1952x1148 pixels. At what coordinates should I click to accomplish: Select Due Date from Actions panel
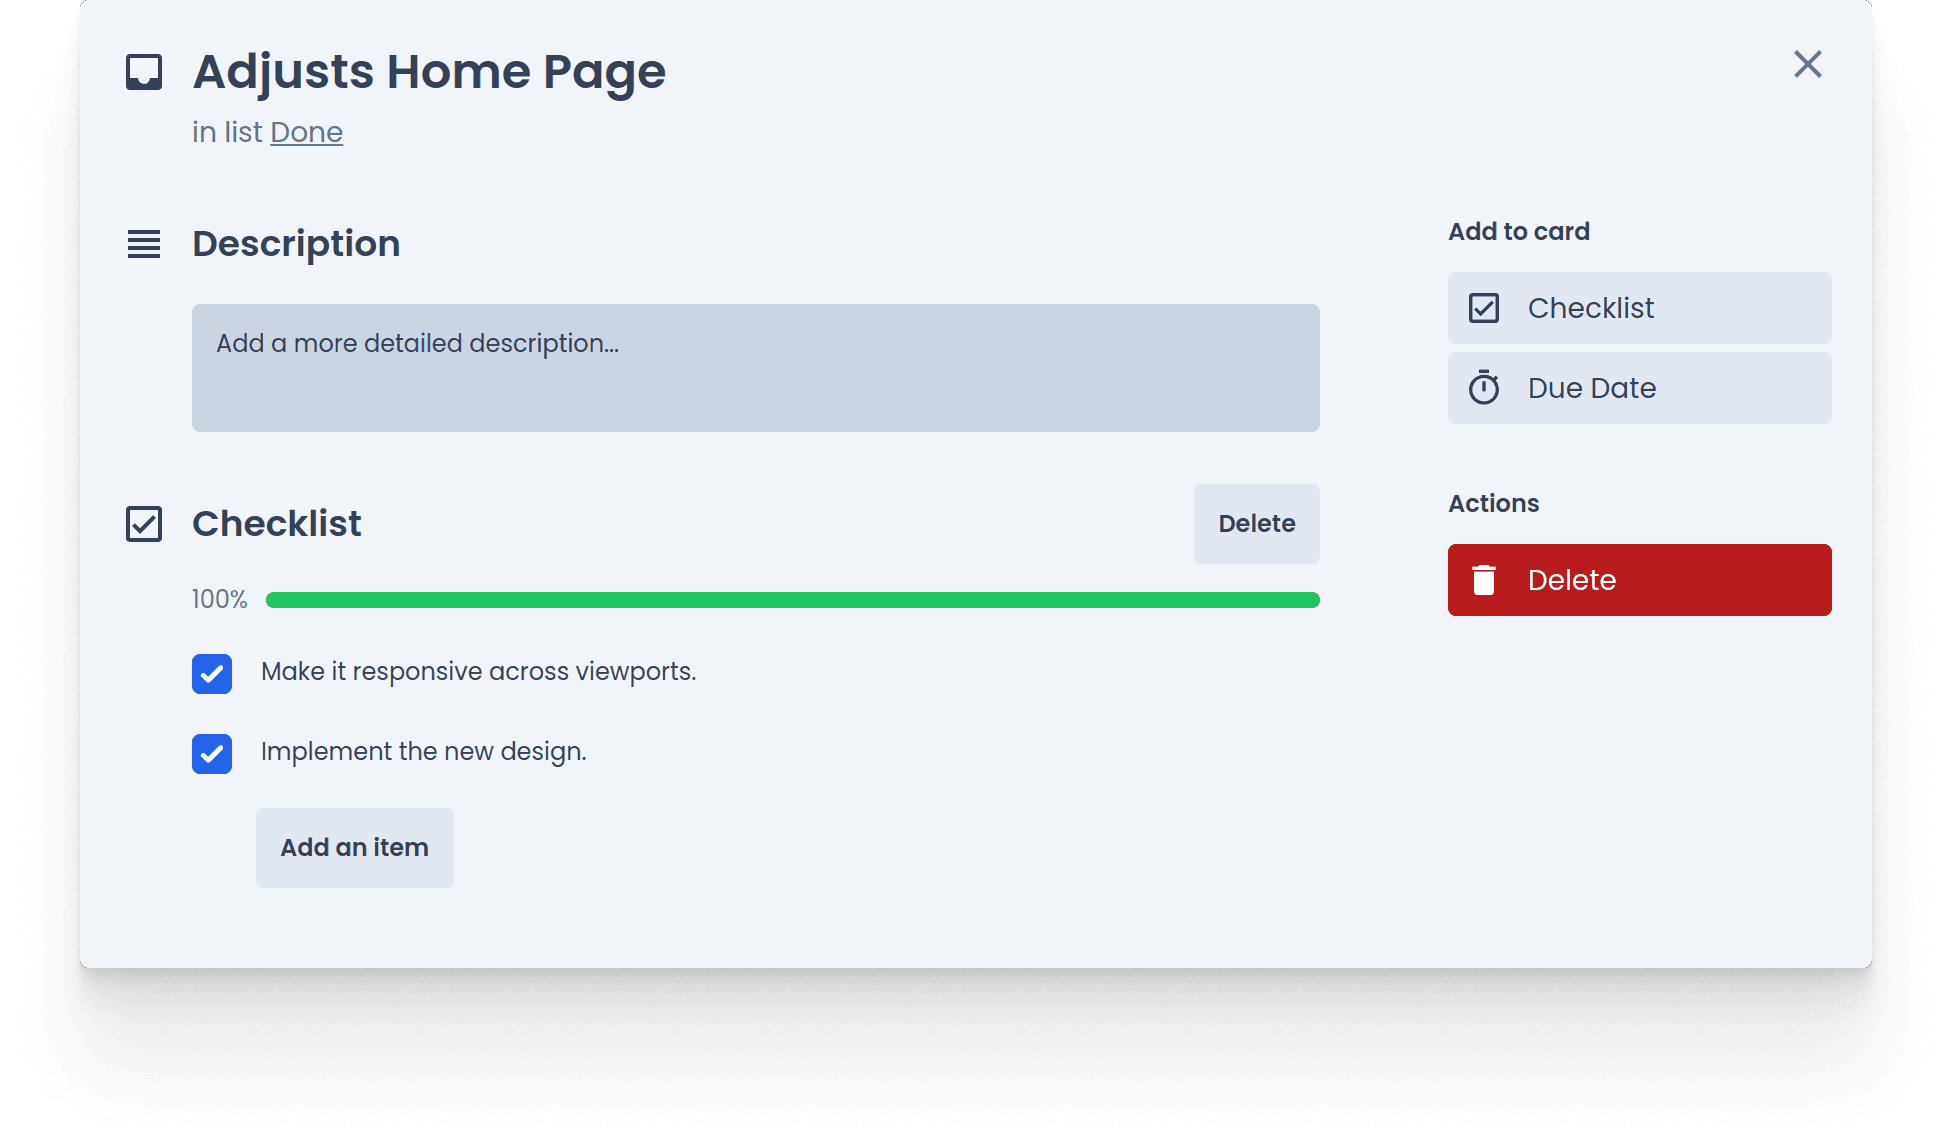[x=1639, y=387]
